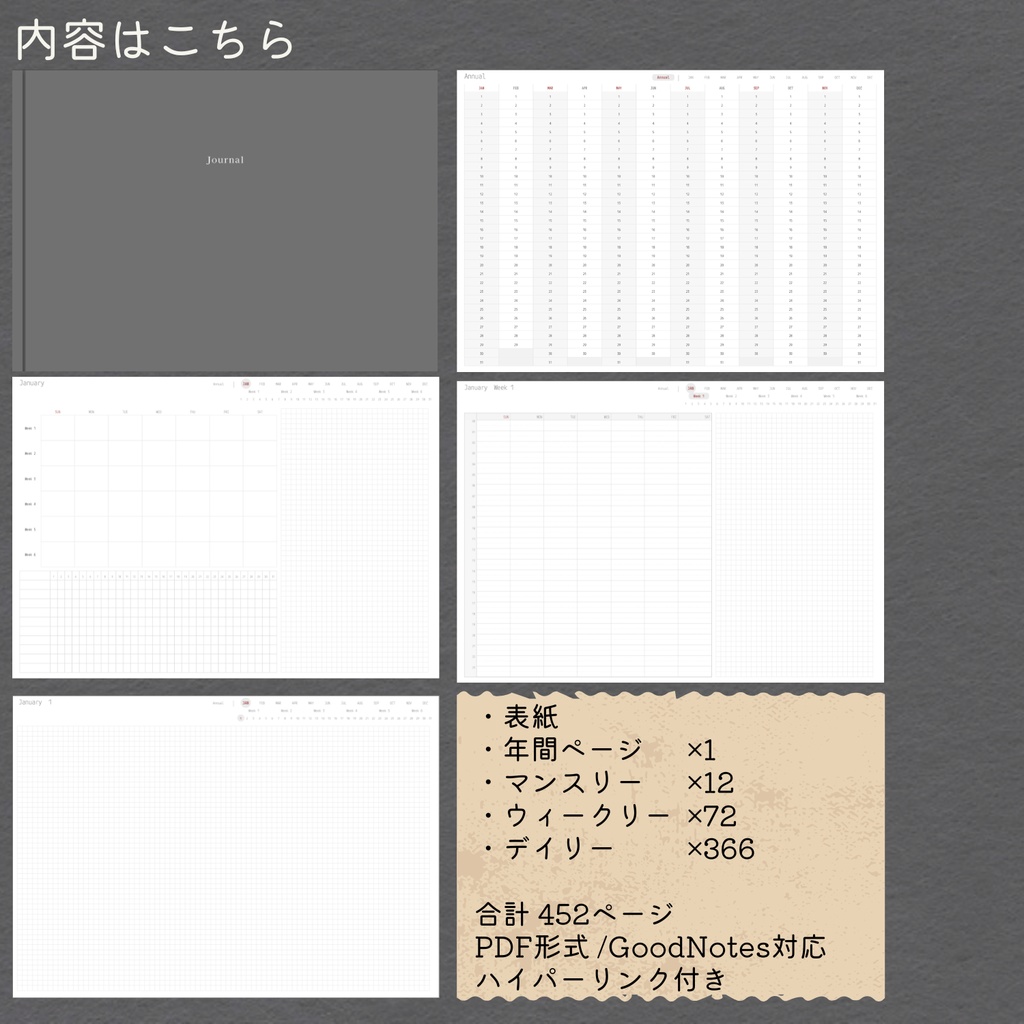
Task: Click the JAN column header on annual page
Action: click(482, 88)
